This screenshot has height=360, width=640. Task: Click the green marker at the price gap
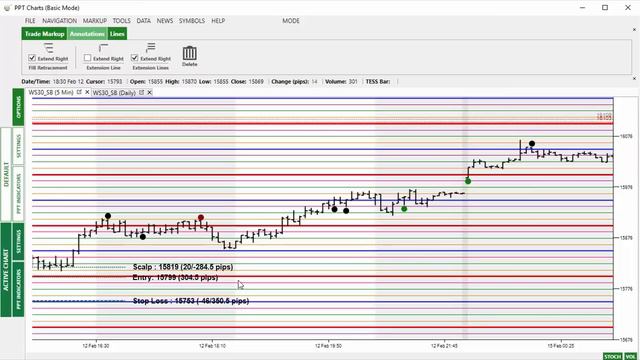click(x=468, y=181)
